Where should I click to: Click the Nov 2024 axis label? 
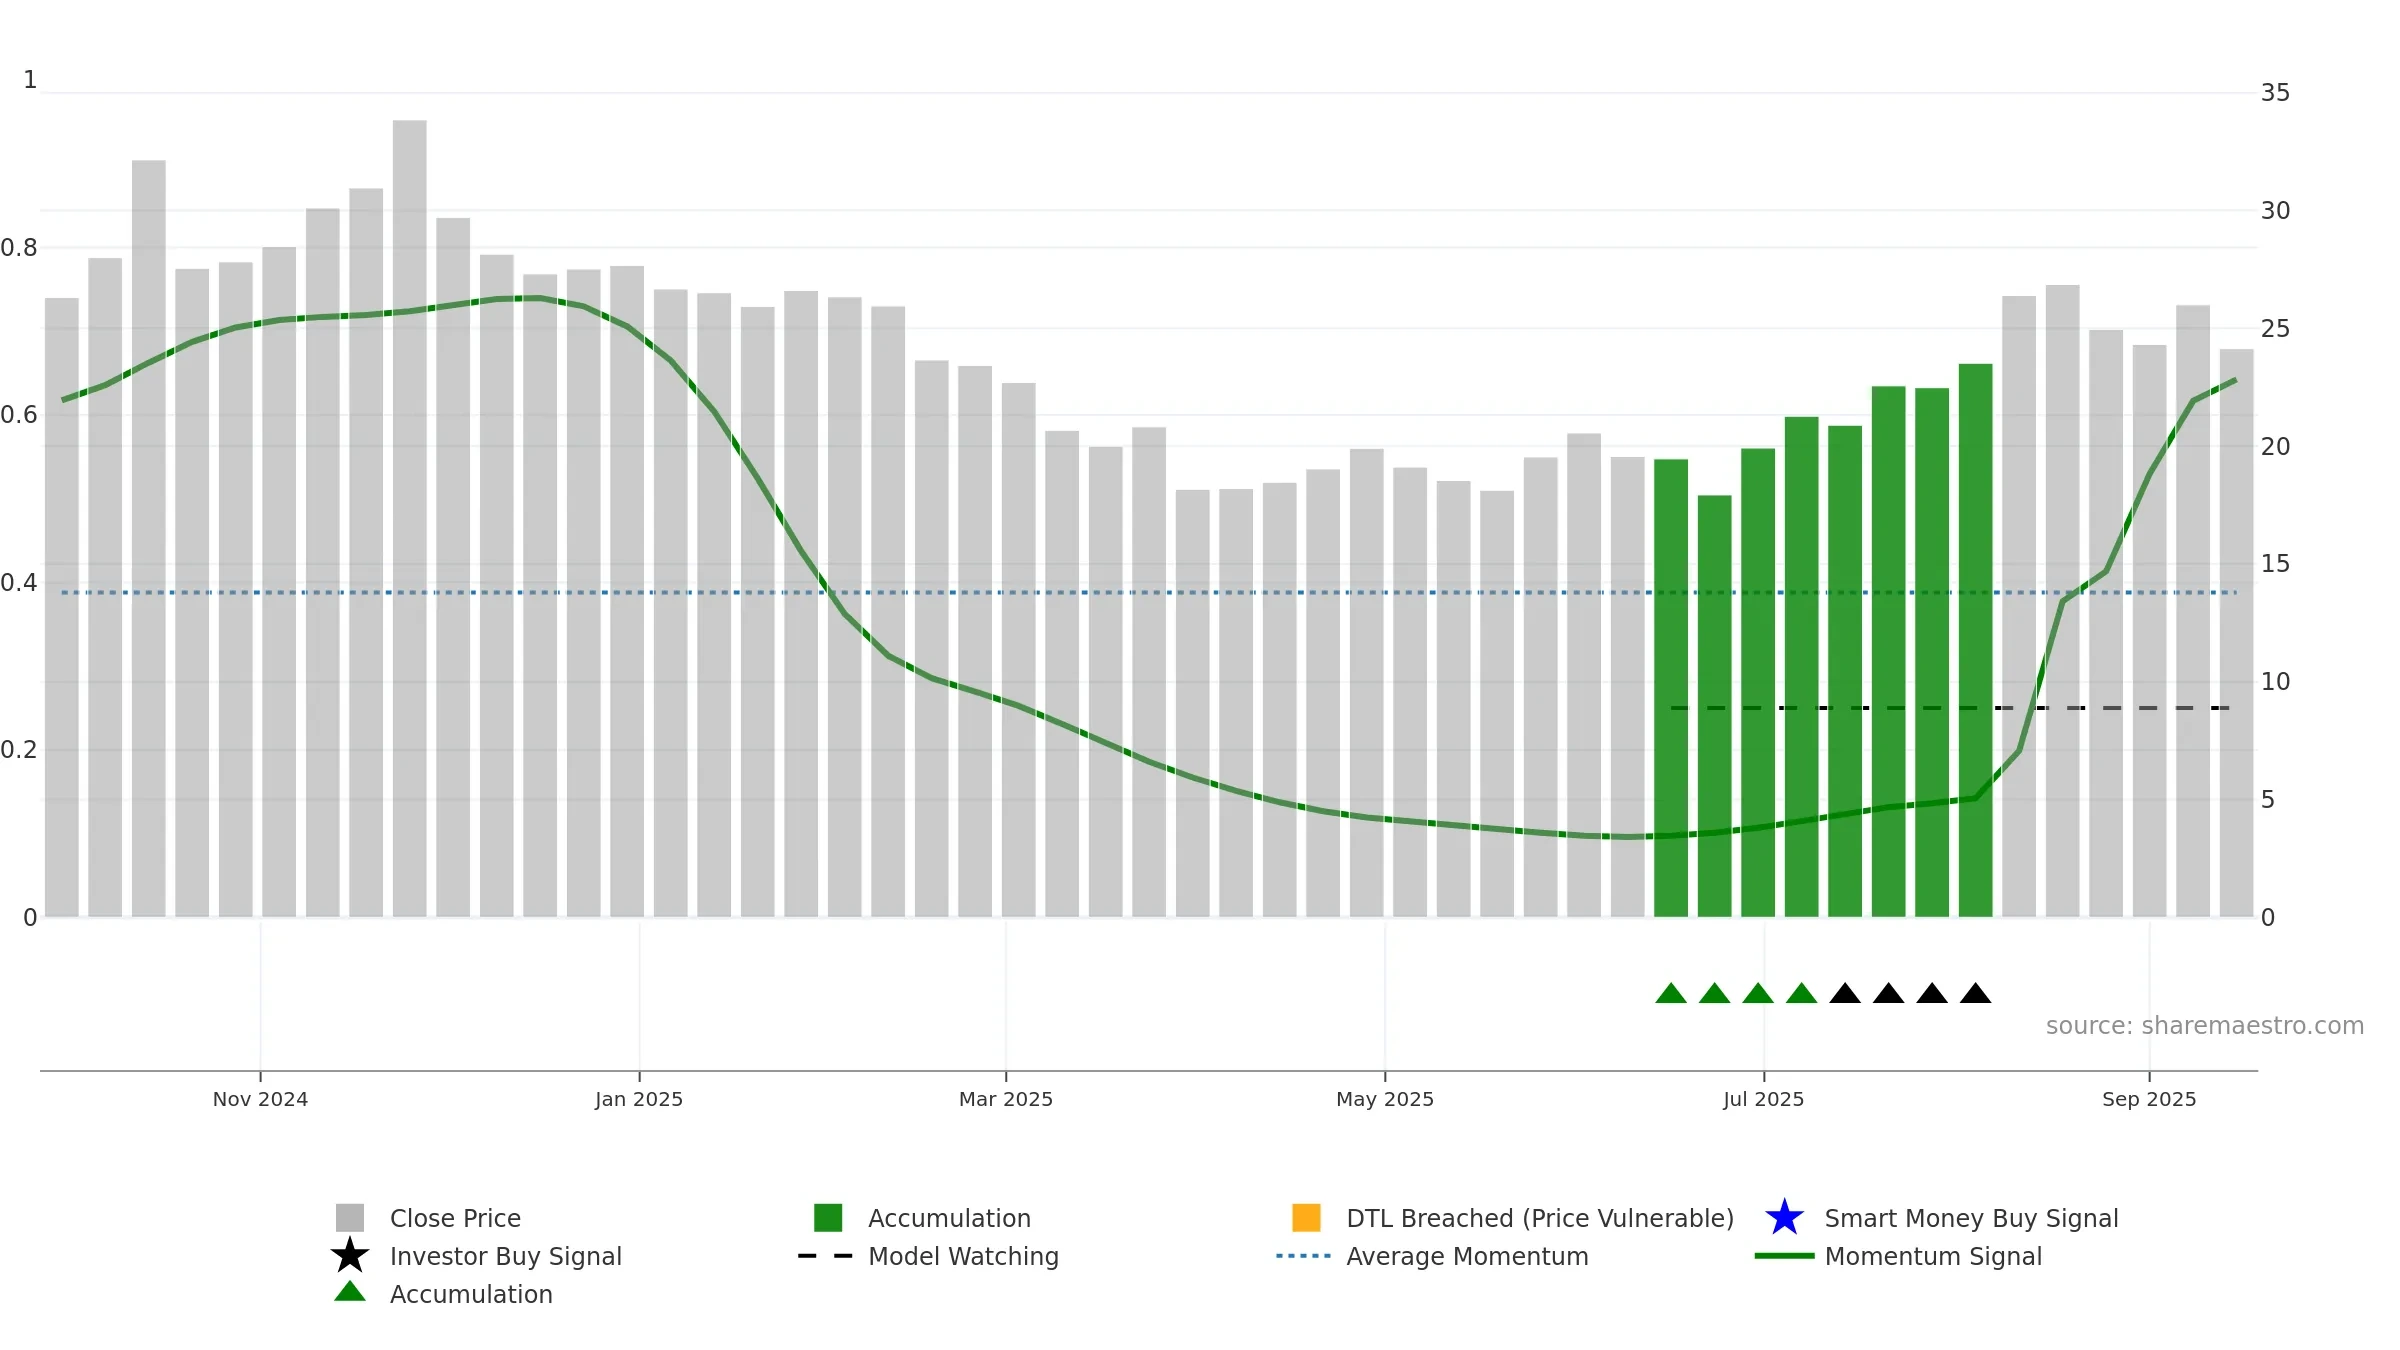click(x=260, y=1099)
